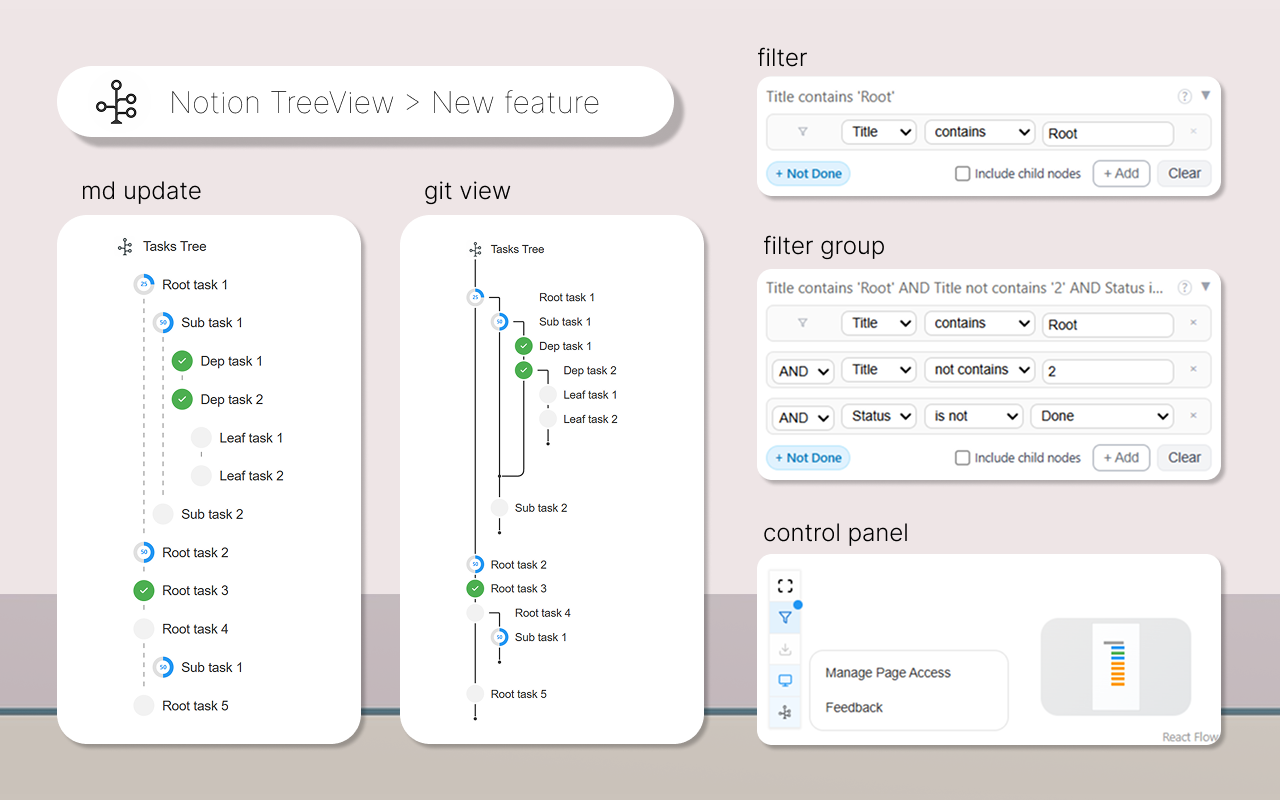Open the 'contains' operator dropdown in the filter panel
The width and height of the screenshot is (1280, 800).
[979, 132]
